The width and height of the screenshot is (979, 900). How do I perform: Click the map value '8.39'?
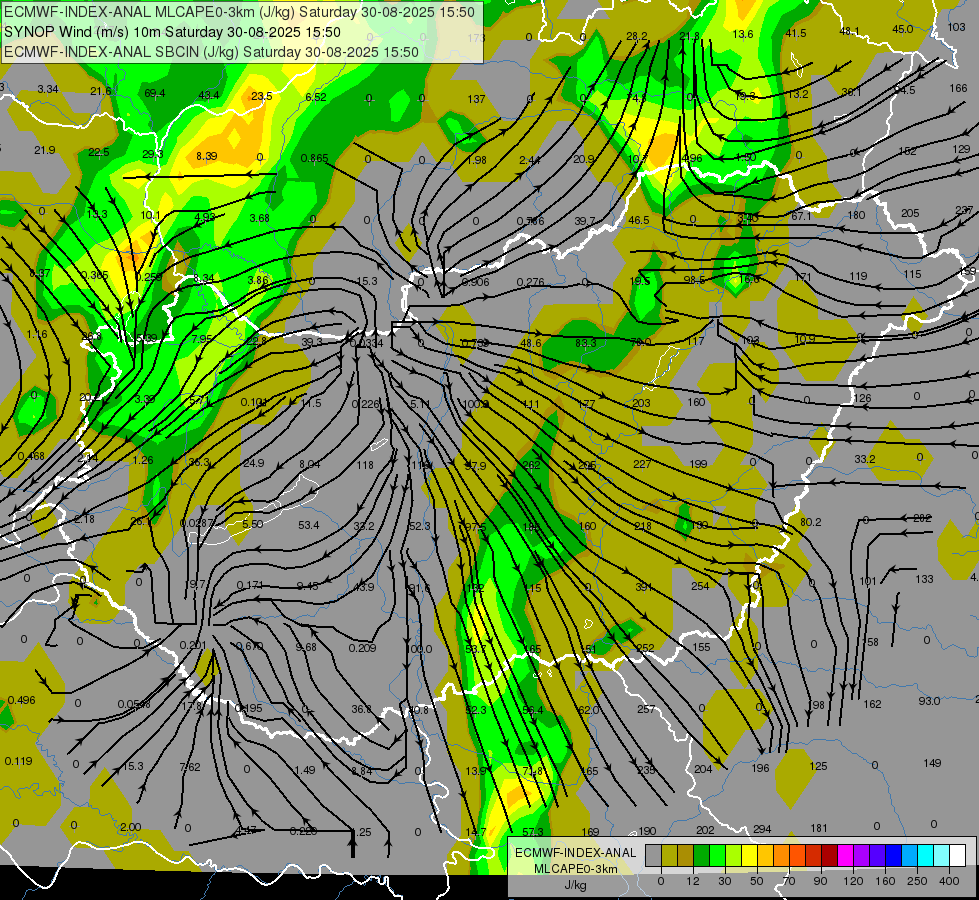click(x=207, y=156)
